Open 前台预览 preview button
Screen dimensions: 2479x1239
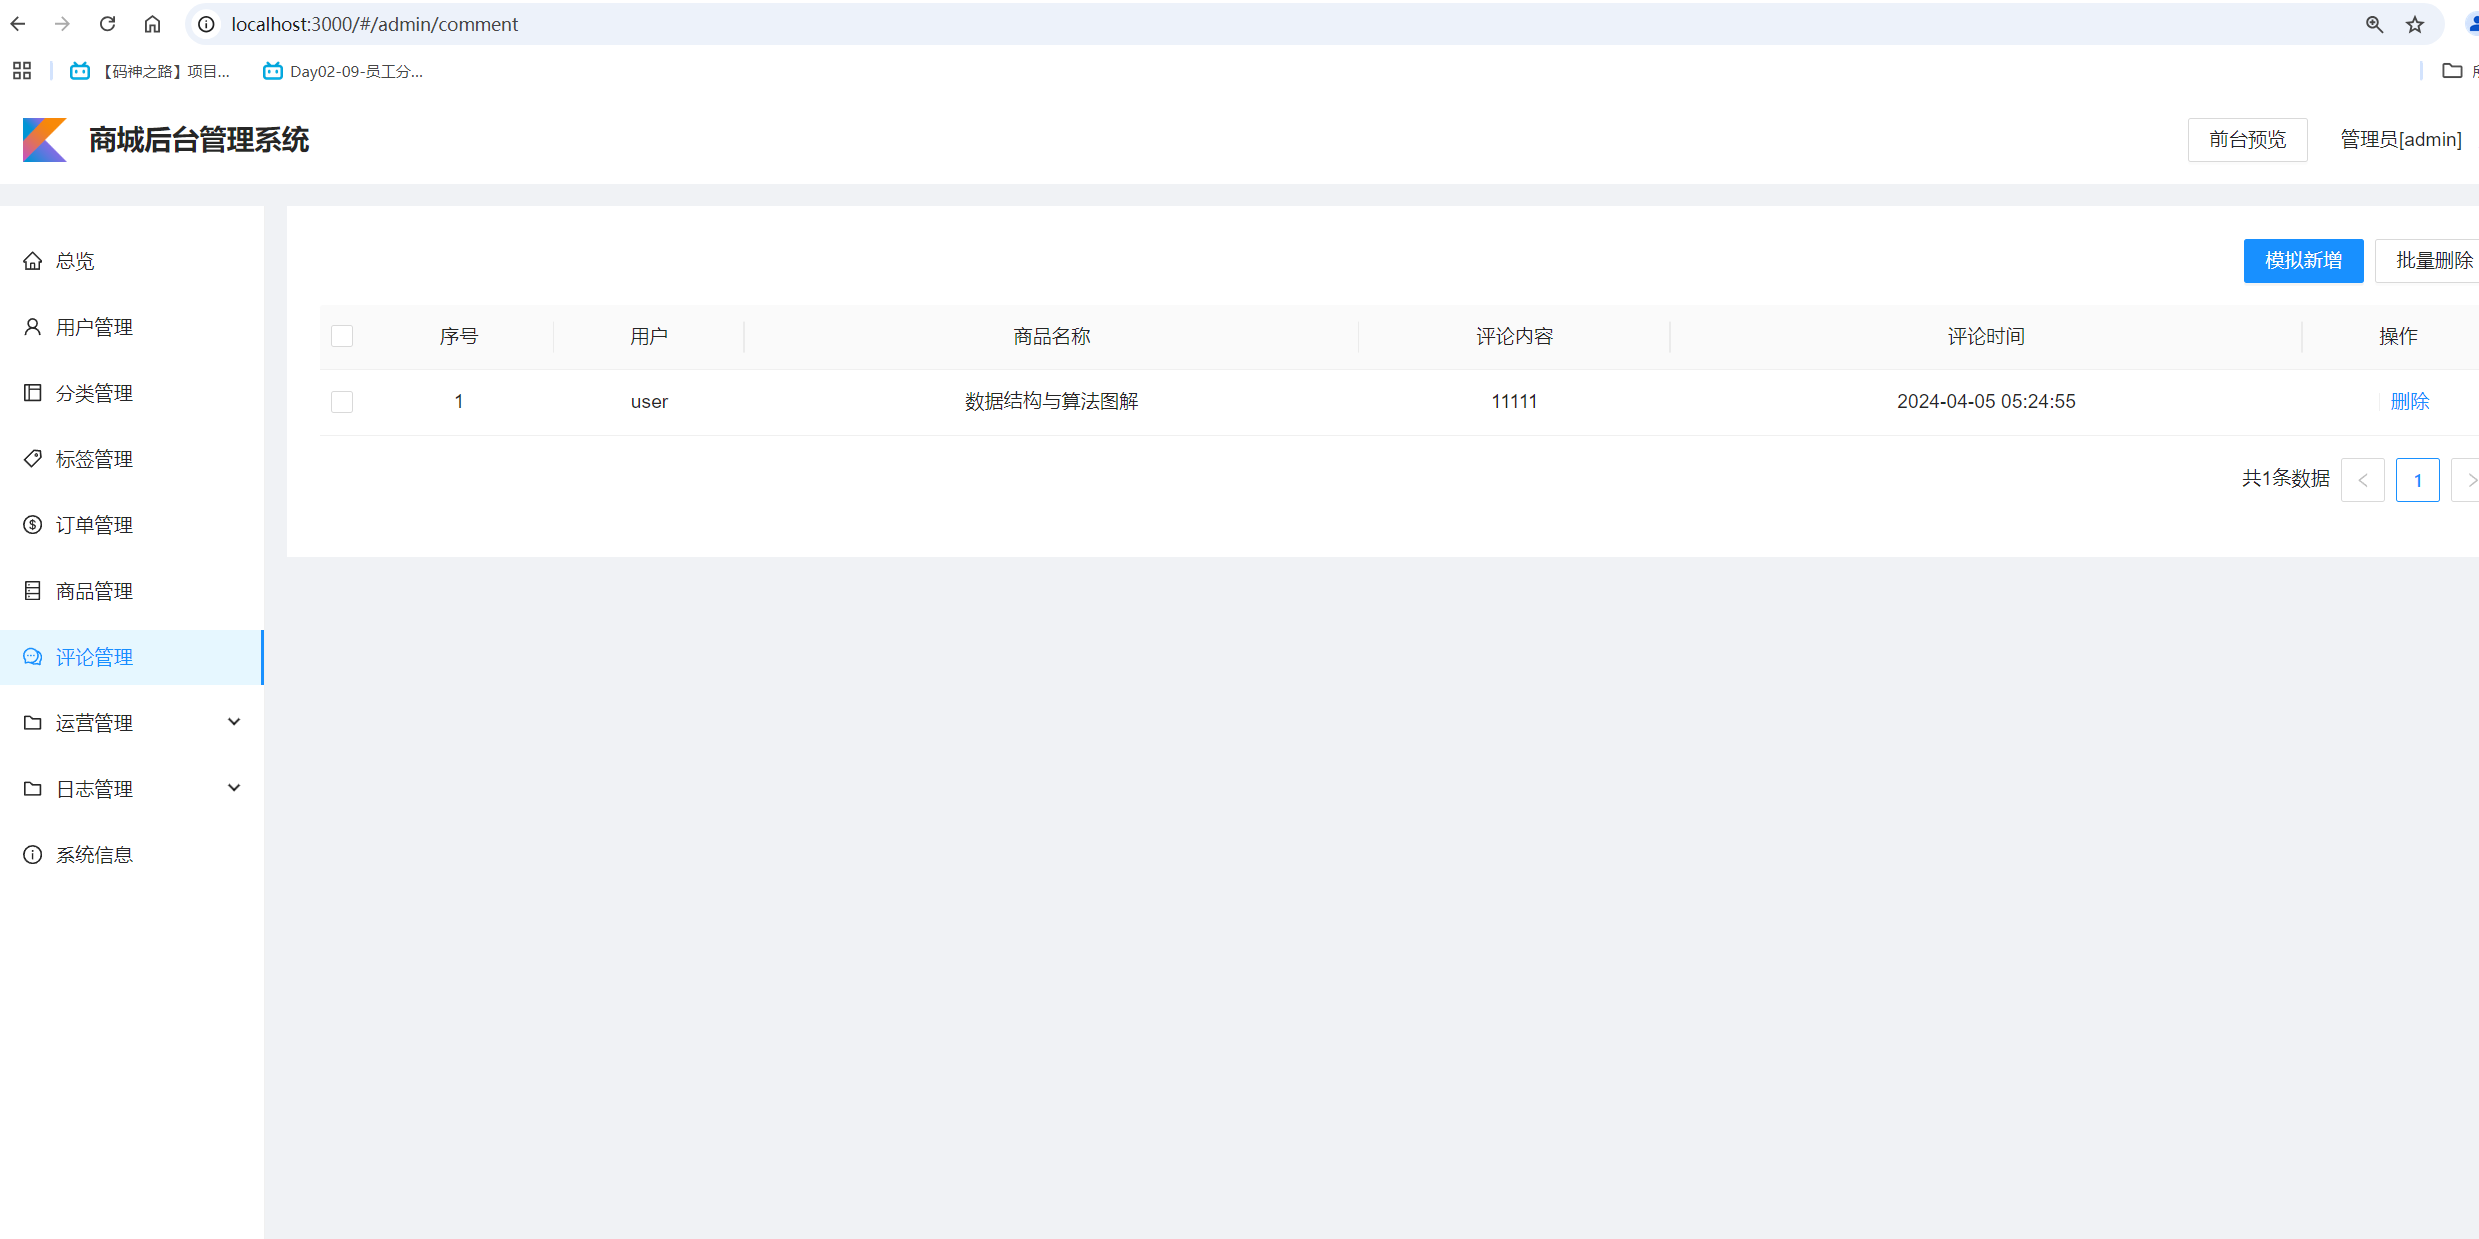(2247, 140)
